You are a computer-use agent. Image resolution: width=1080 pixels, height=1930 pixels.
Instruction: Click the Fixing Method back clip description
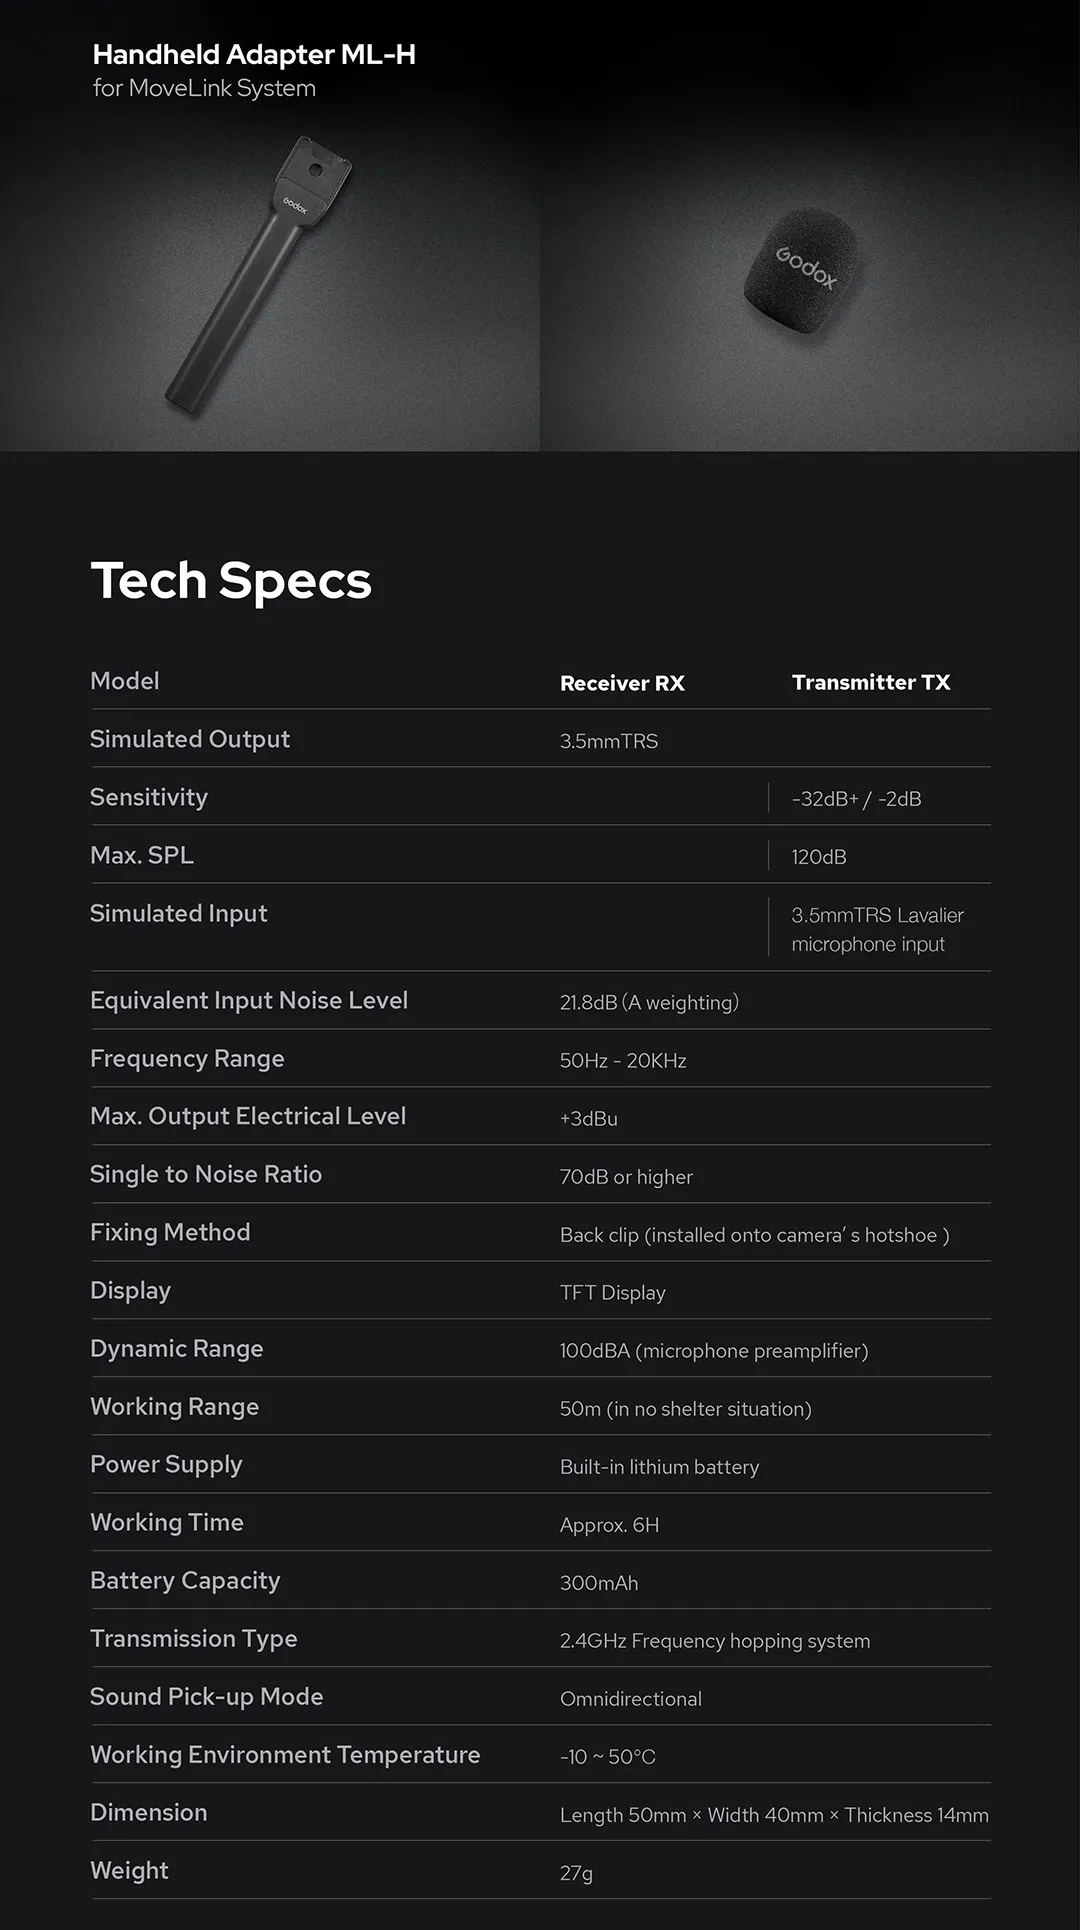coord(754,1235)
